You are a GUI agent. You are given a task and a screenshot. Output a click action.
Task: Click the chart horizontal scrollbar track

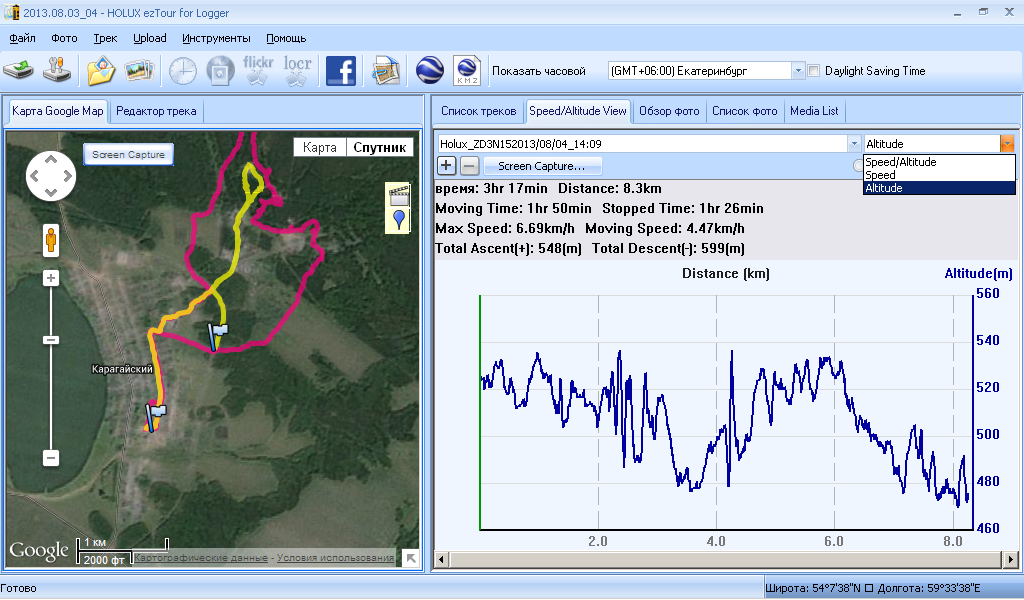(725, 560)
